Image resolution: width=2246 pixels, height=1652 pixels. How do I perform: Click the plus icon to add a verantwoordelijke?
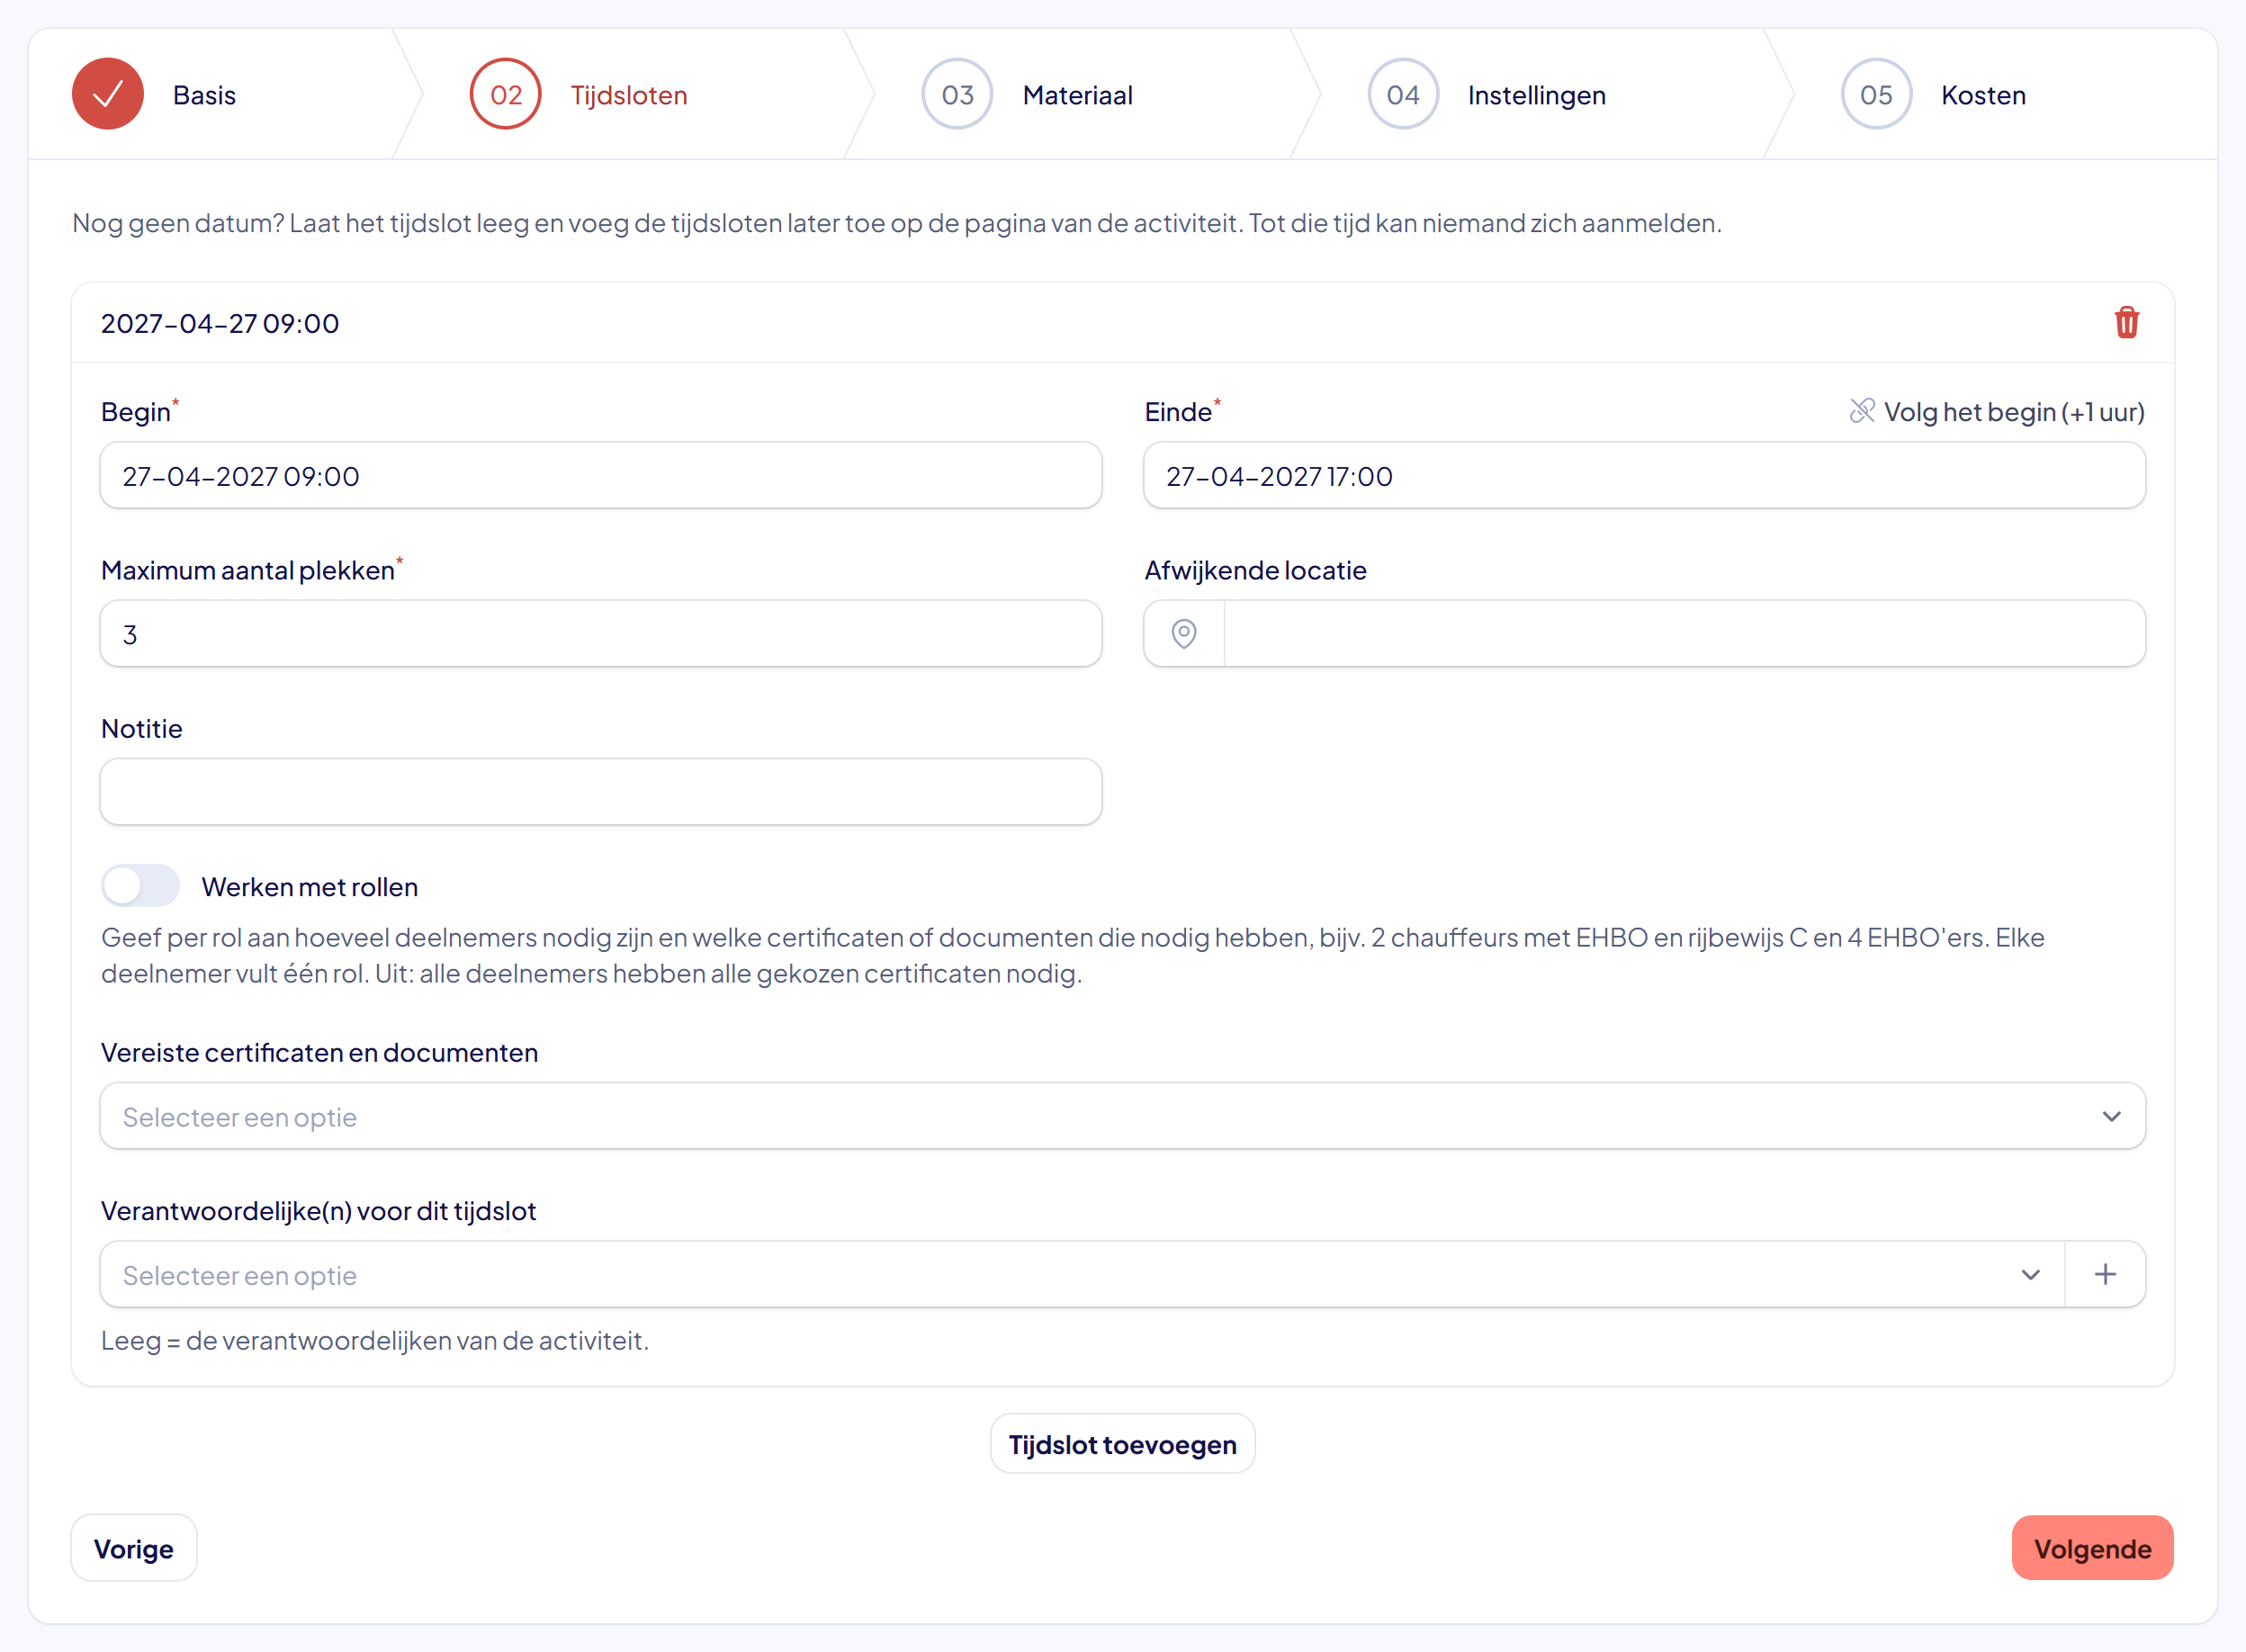[2105, 1274]
